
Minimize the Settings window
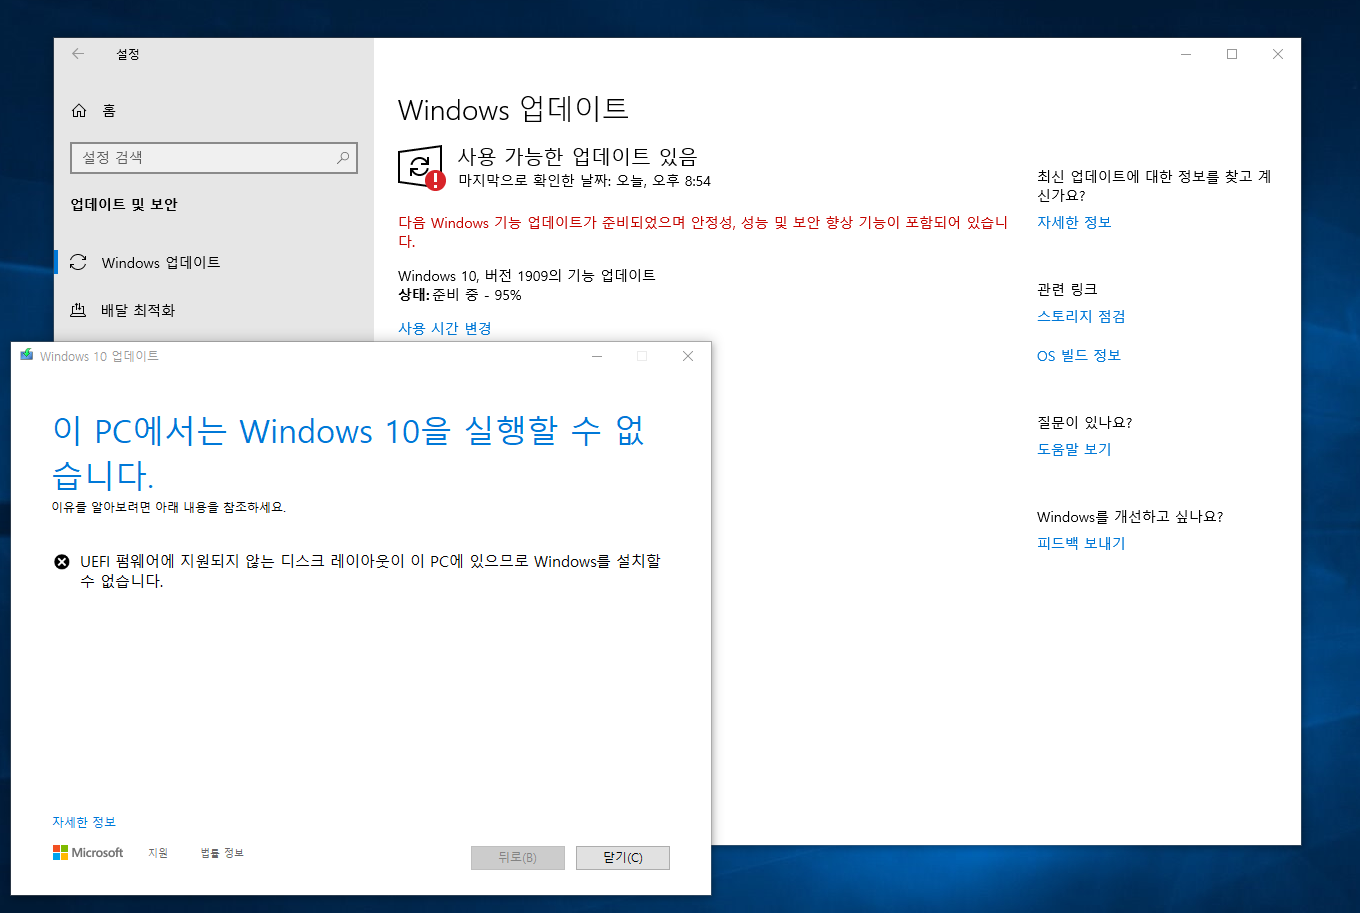[x=1185, y=54]
